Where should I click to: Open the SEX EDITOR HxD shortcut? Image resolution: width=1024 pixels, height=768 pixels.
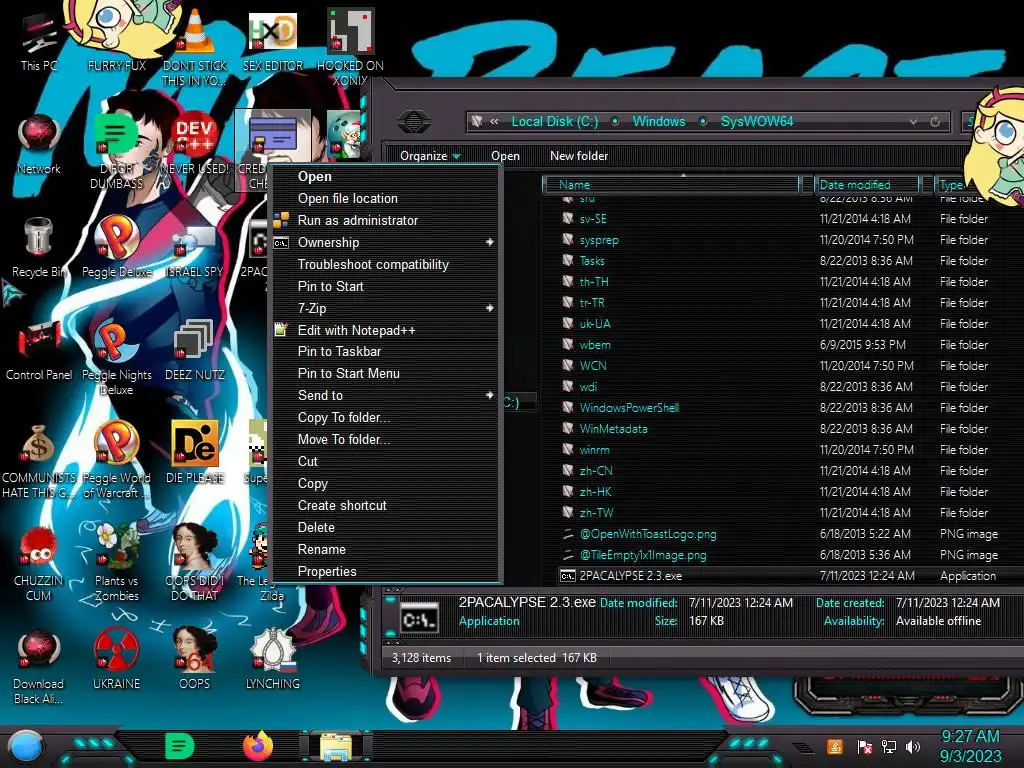click(x=273, y=40)
